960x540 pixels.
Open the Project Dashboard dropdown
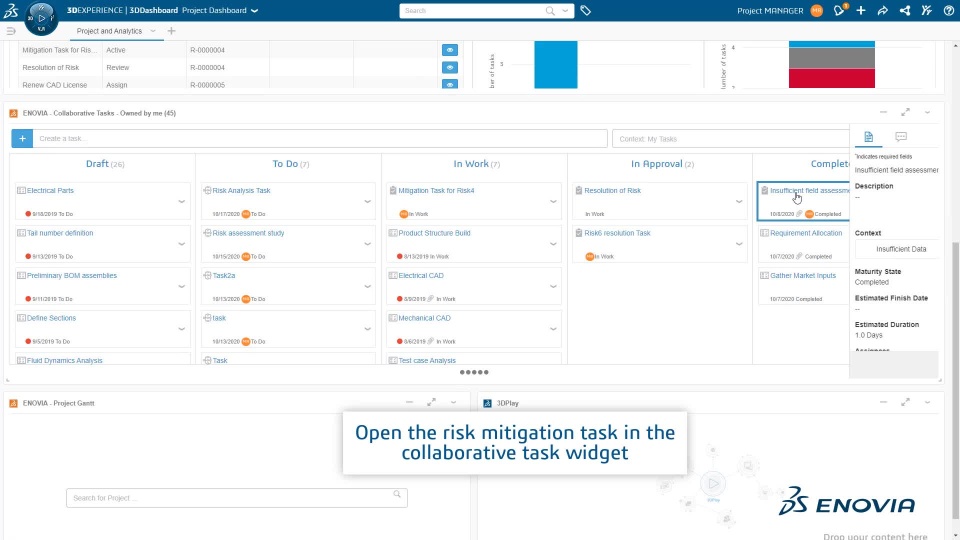[x=255, y=11]
